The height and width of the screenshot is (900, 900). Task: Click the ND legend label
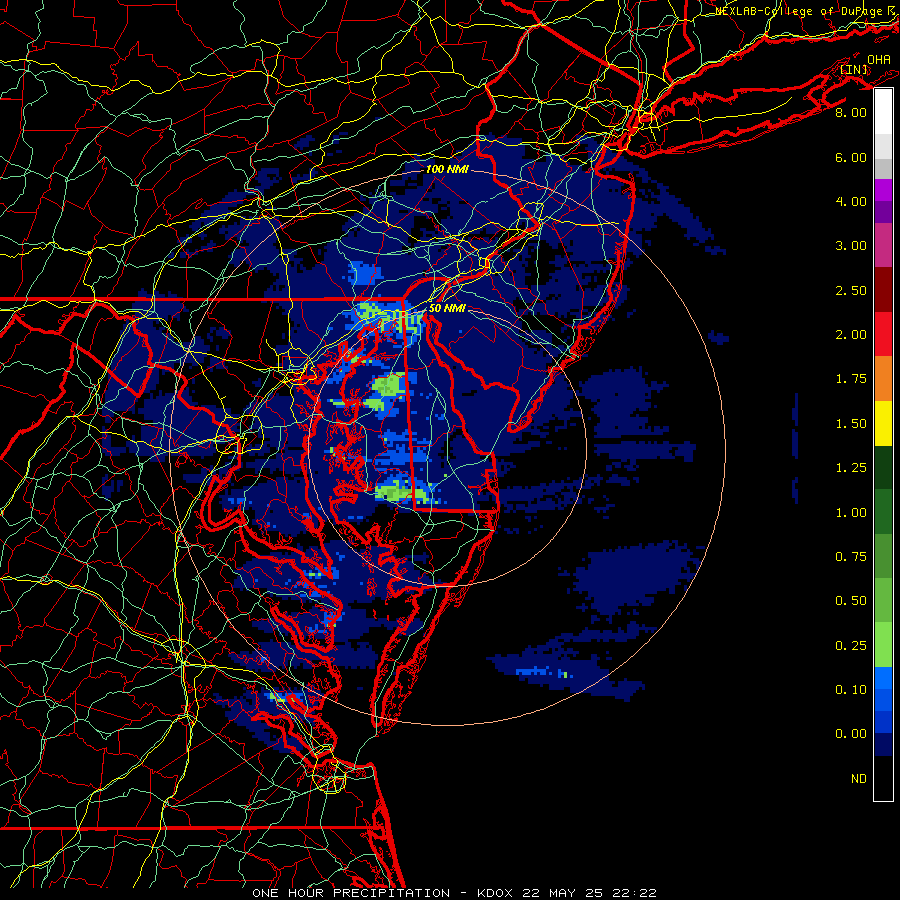(859, 779)
